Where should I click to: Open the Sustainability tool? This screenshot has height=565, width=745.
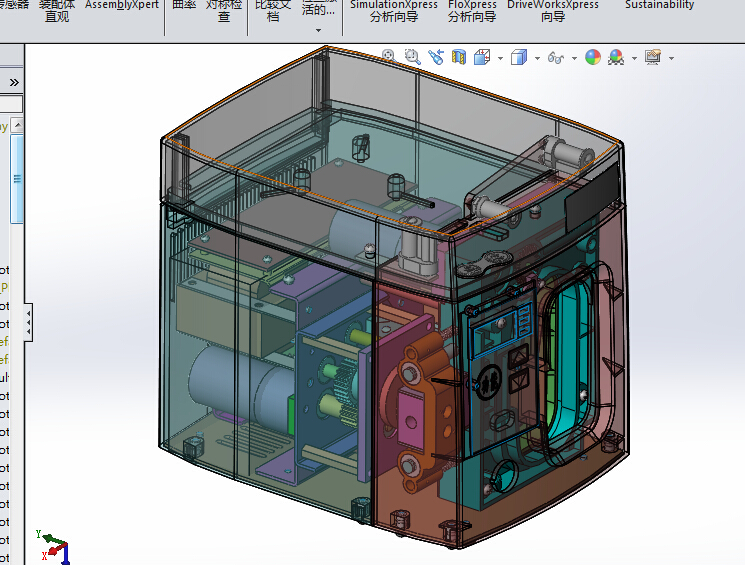pos(659,5)
